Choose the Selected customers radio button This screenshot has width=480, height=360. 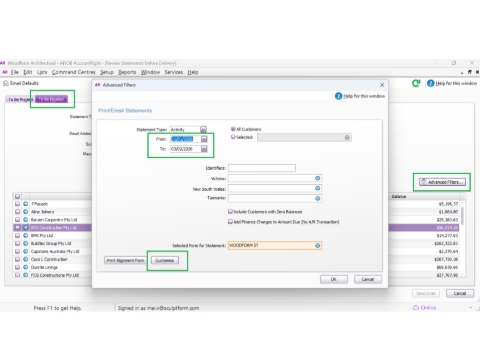[x=233, y=137]
